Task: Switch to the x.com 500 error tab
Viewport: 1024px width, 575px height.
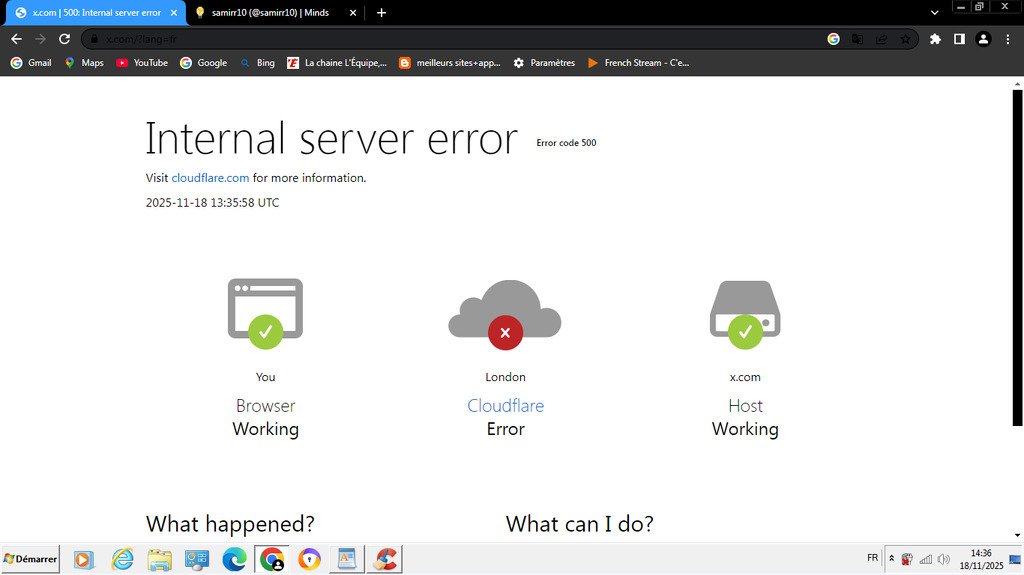Action: [x=97, y=12]
